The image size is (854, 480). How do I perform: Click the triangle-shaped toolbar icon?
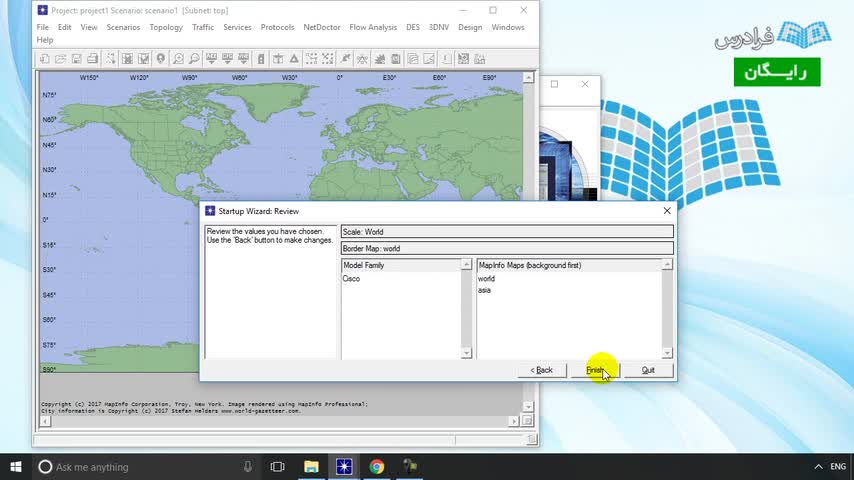[294, 59]
